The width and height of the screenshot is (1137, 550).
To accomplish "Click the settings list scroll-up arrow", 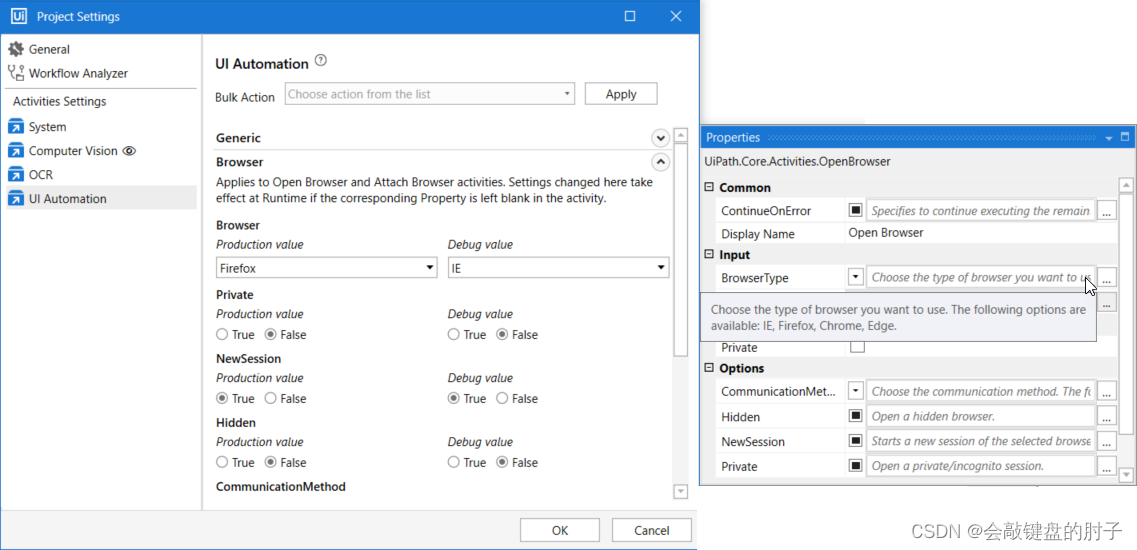I will pyautogui.click(x=680, y=135).
